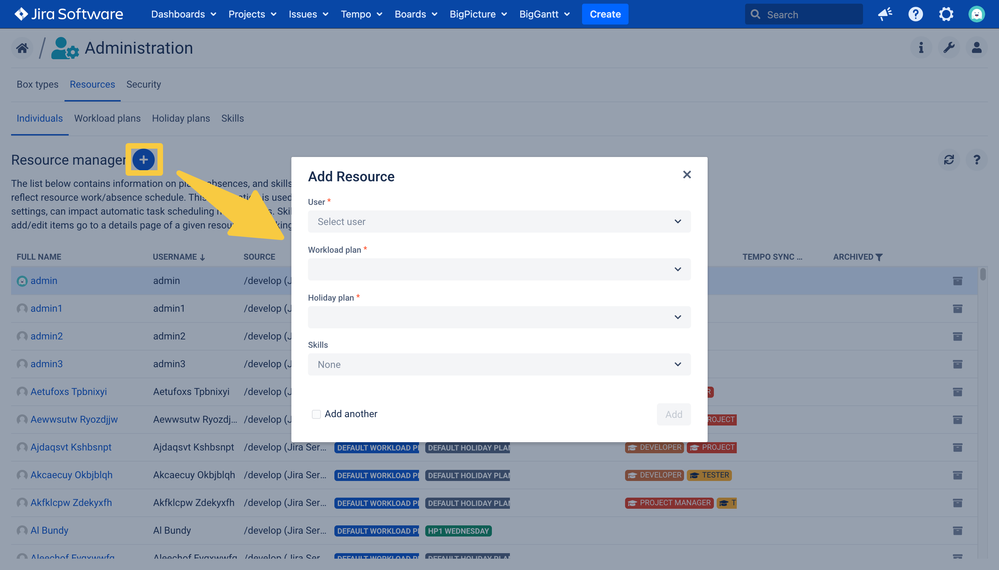
Task: Open the Select user dropdown
Action: pos(499,222)
